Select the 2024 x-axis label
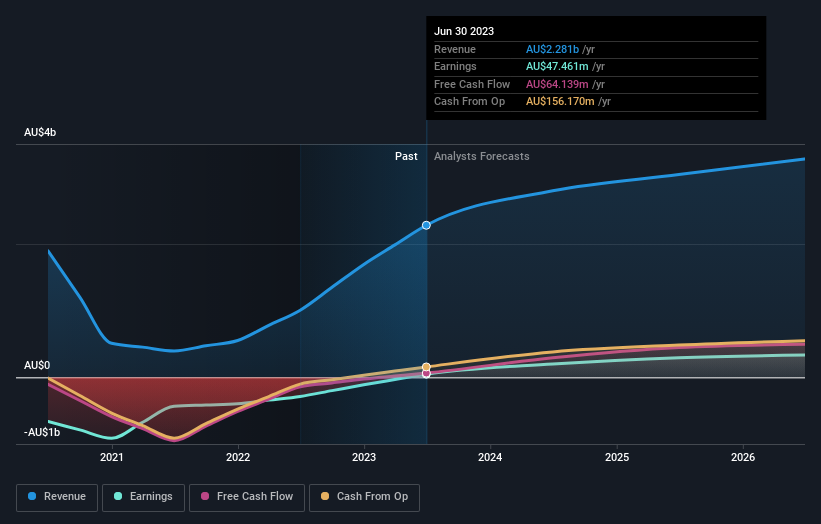Image resolution: width=821 pixels, height=524 pixels. [x=490, y=458]
